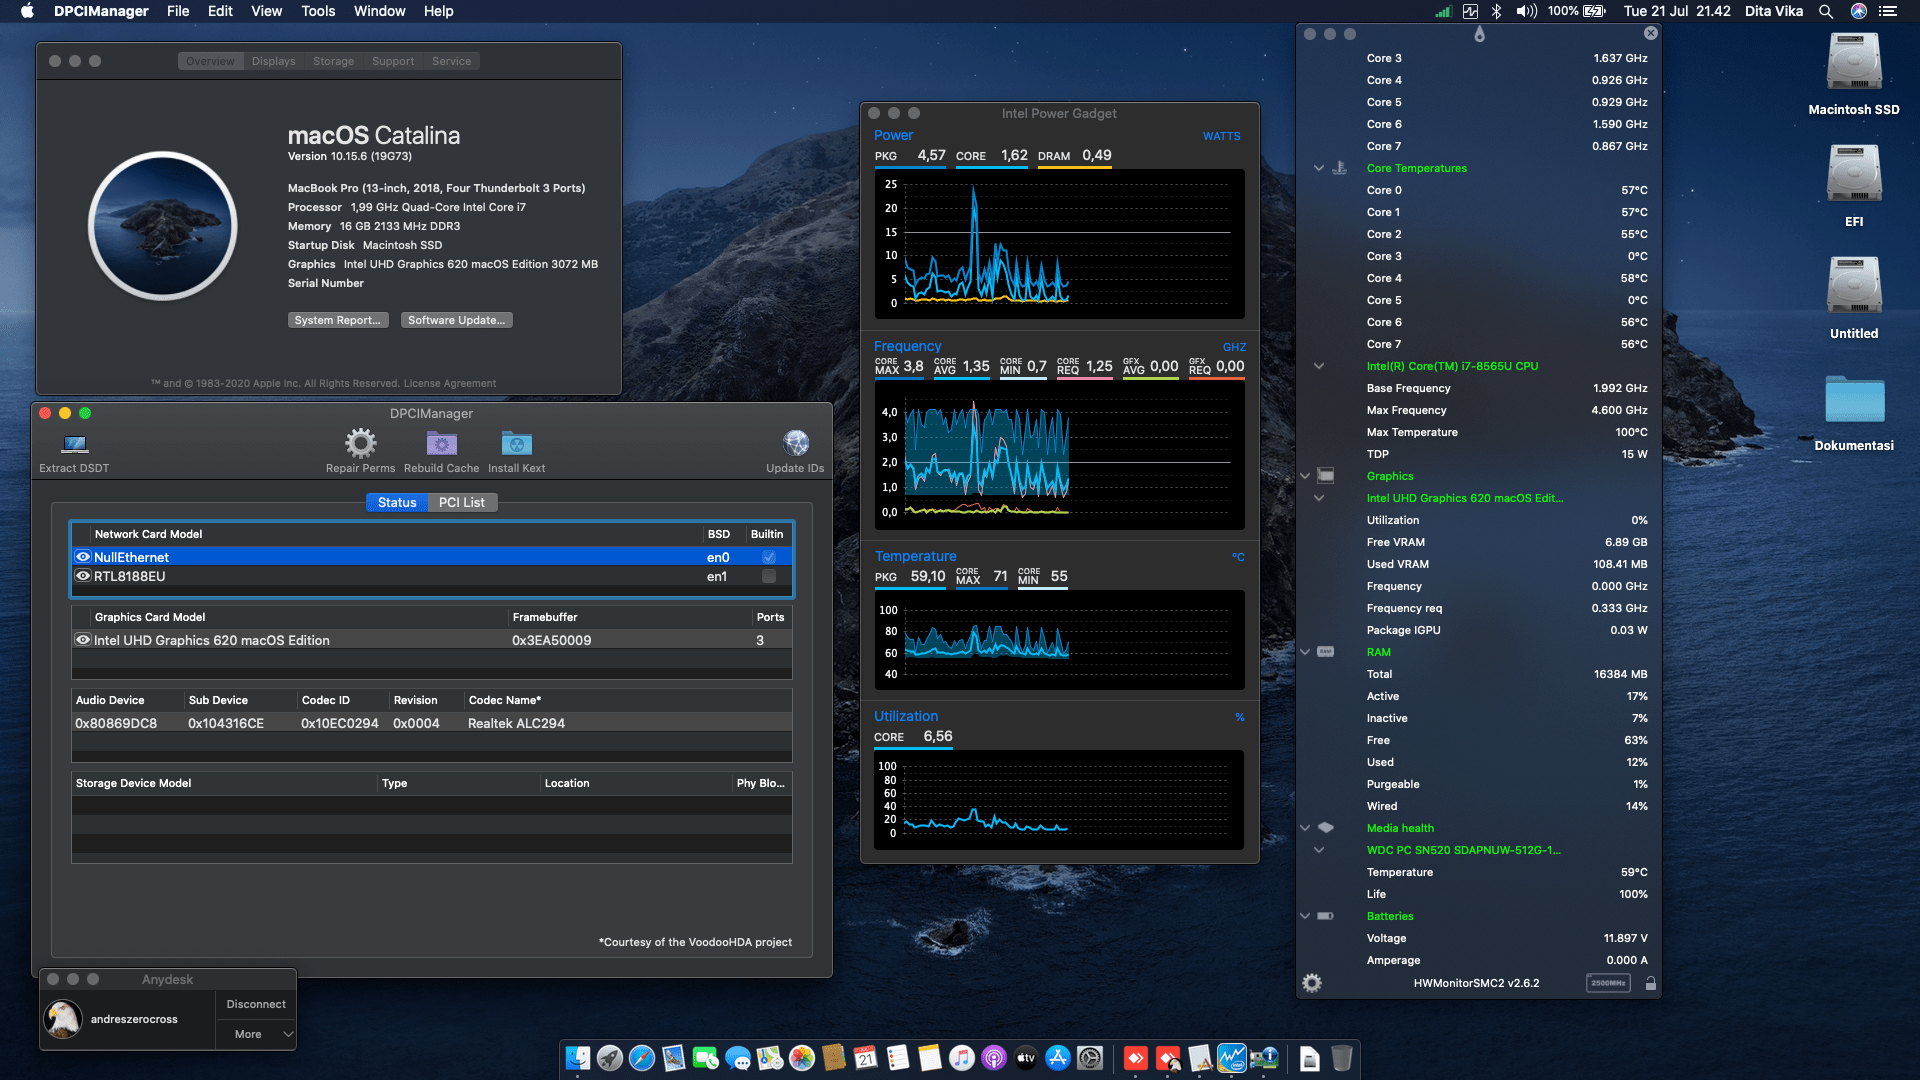
Task: Collapse the Media health group
Action: [x=1305, y=828]
